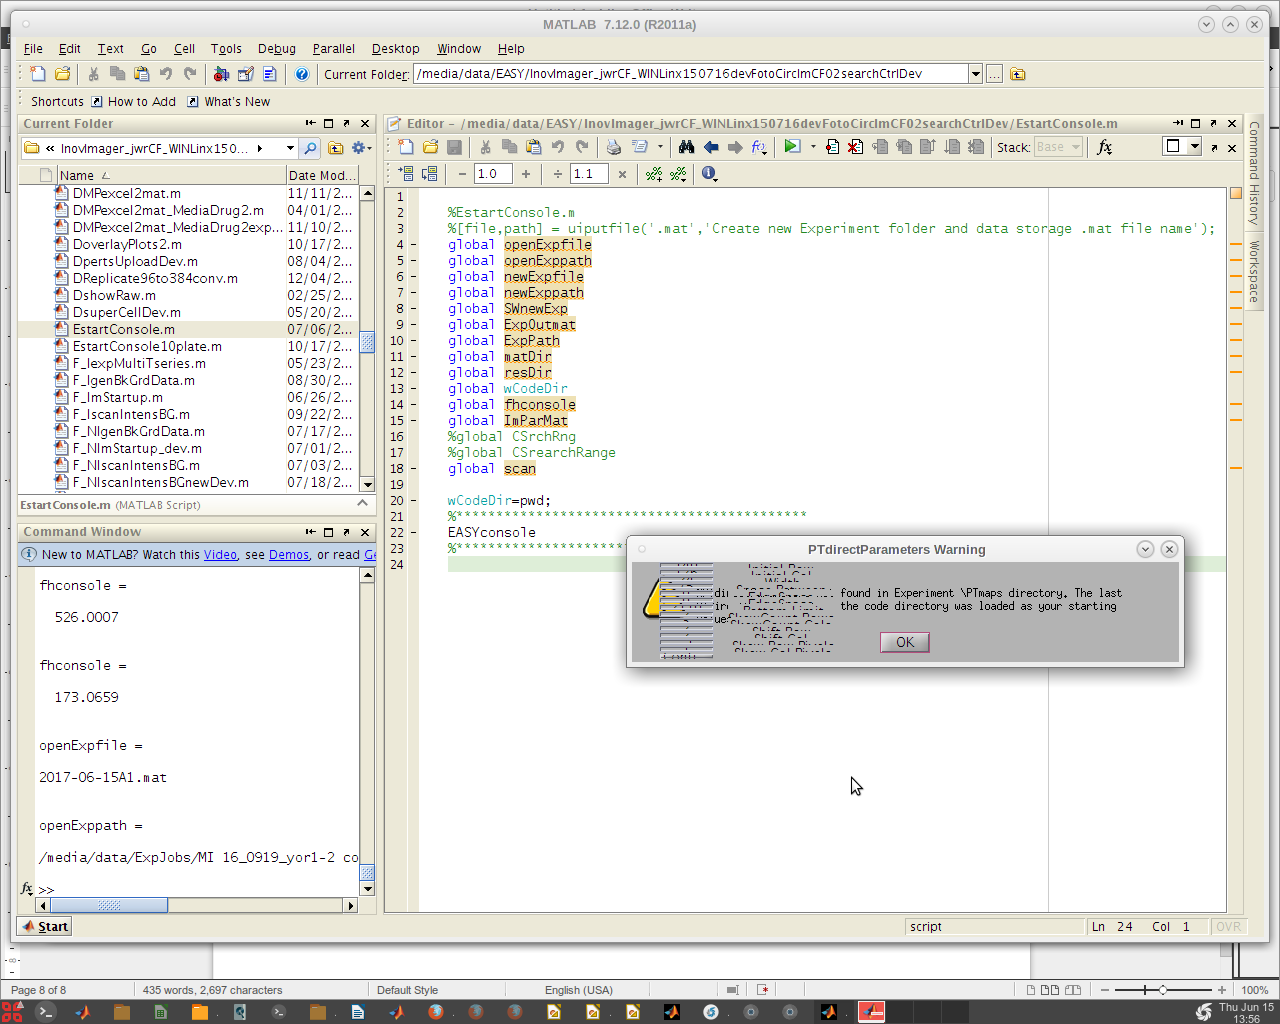Expand the Current Folder gear actions dropdown
The height and width of the screenshot is (1024, 1280).
pos(361,148)
